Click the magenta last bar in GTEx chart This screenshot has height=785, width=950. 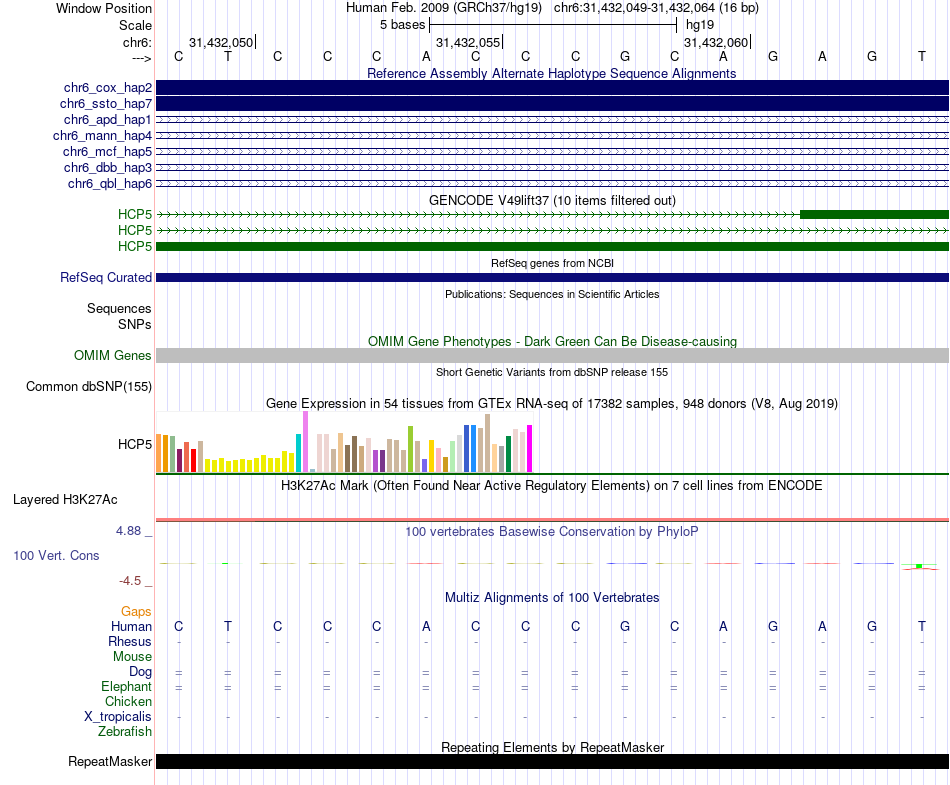[529, 449]
